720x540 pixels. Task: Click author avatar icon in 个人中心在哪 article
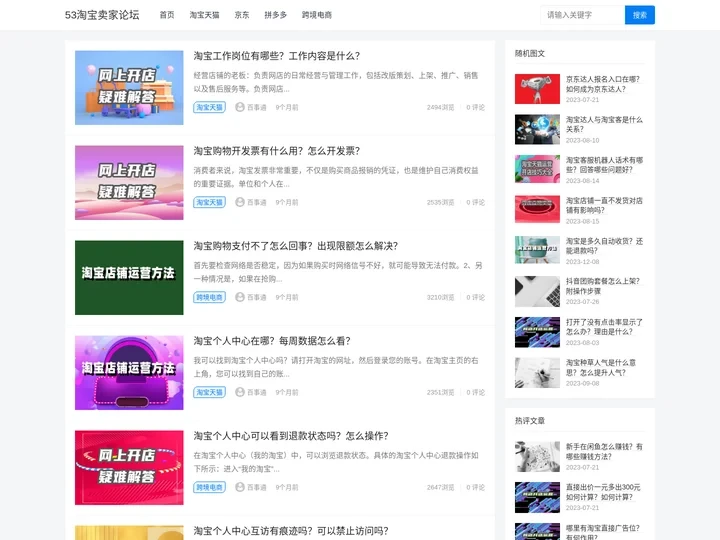240,392
